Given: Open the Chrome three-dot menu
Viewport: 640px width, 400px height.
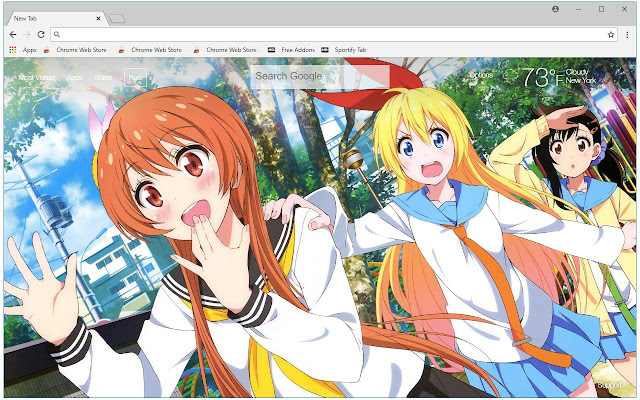Looking at the screenshot, I should (x=627, y=35).
